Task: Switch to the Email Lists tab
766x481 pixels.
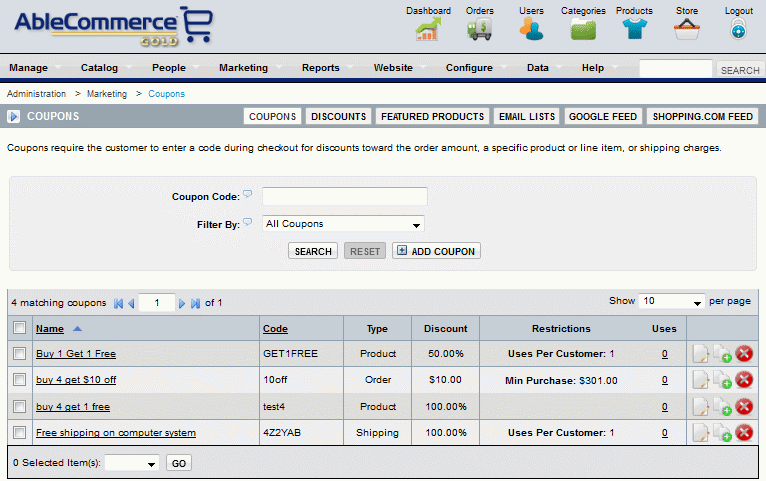Action: [x=527, y=117]
